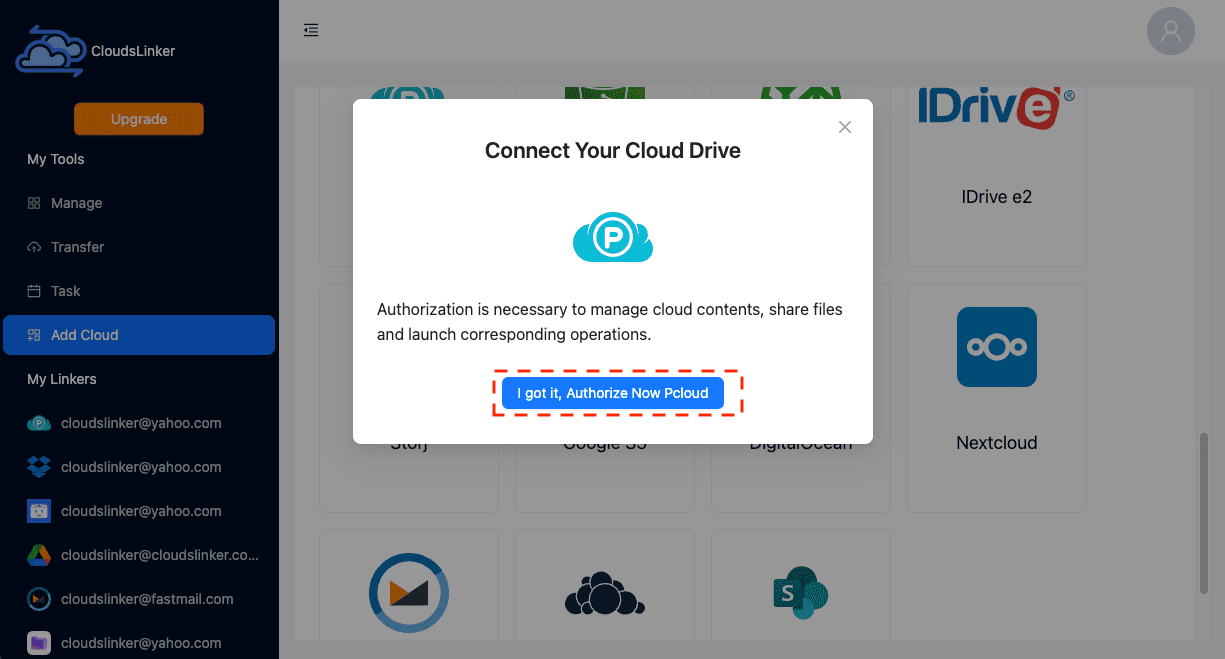Click I got it, Authorize Now Pcloud

pos(613,393)
